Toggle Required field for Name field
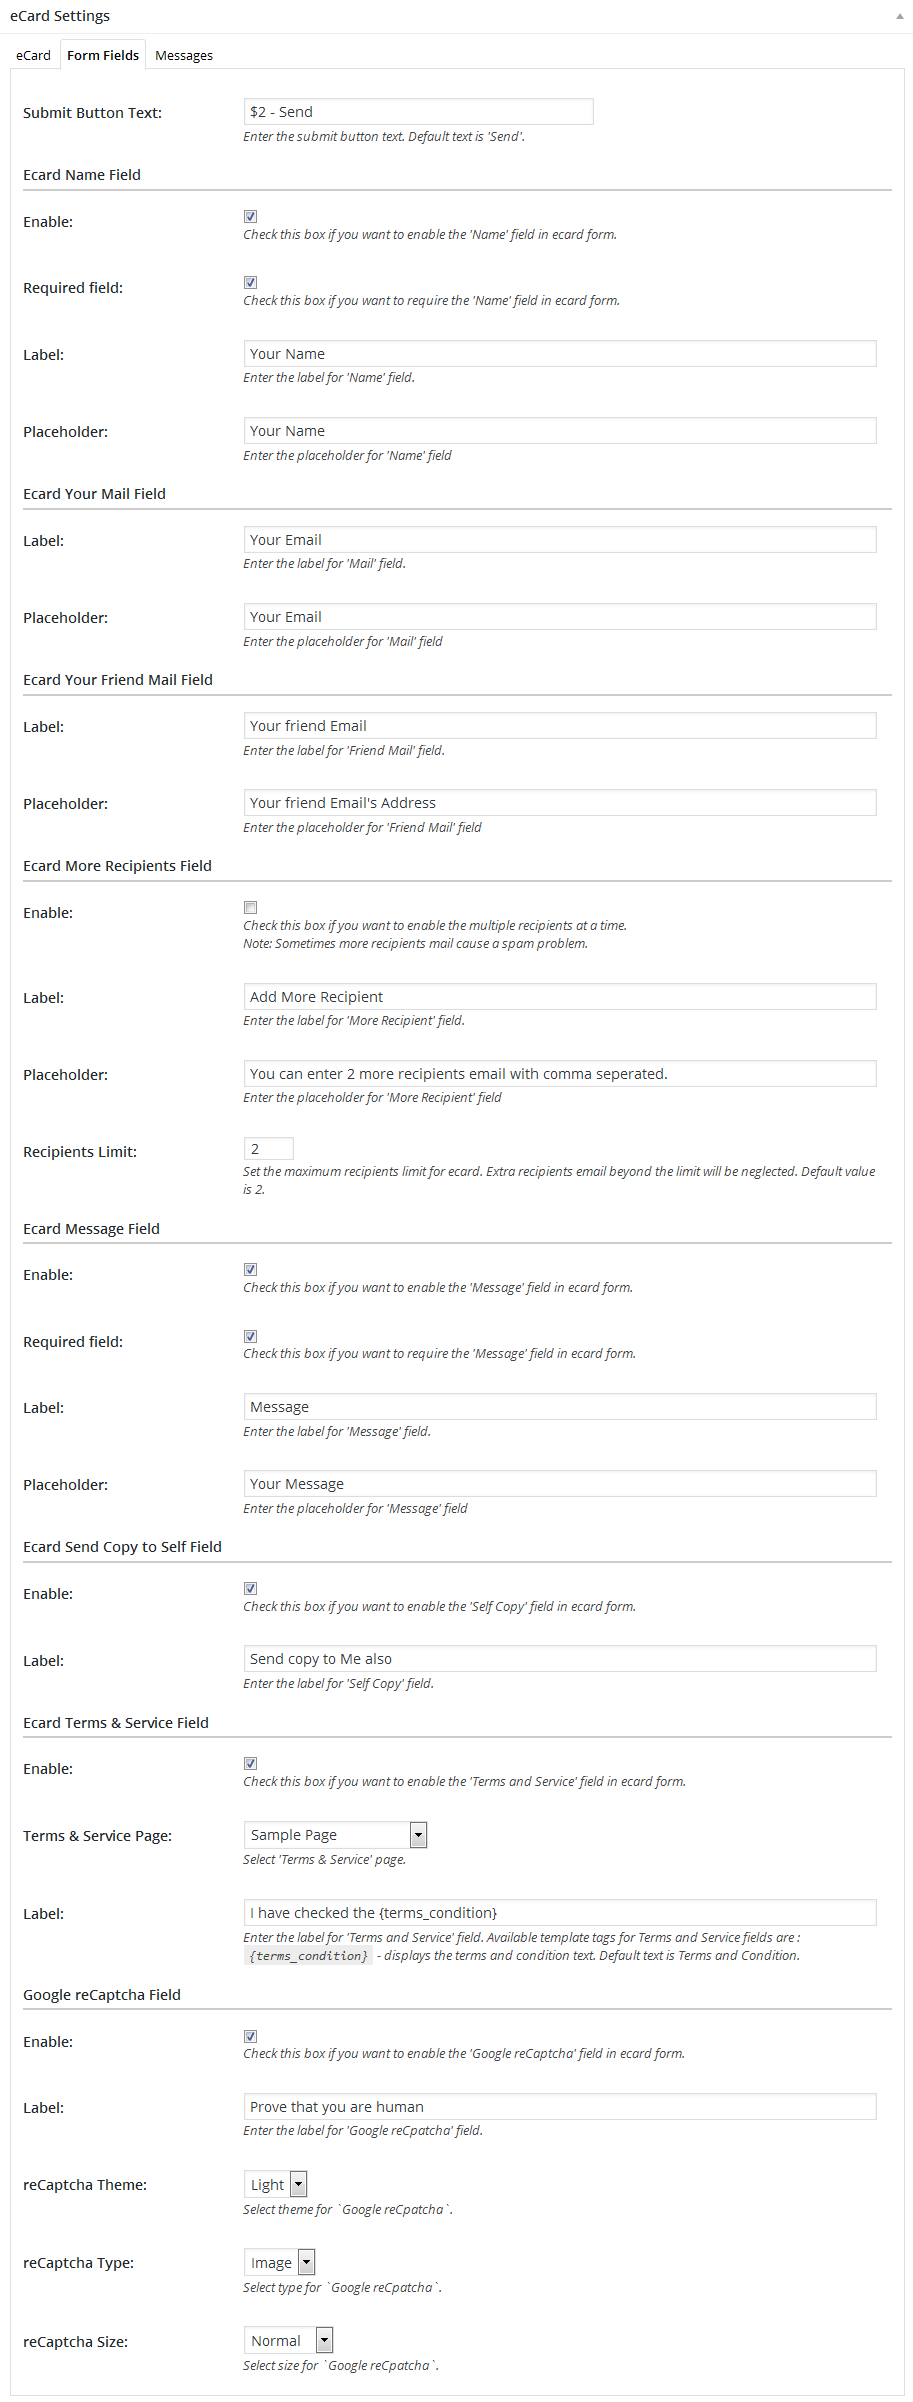913x2402 pixels. [251, 282]
